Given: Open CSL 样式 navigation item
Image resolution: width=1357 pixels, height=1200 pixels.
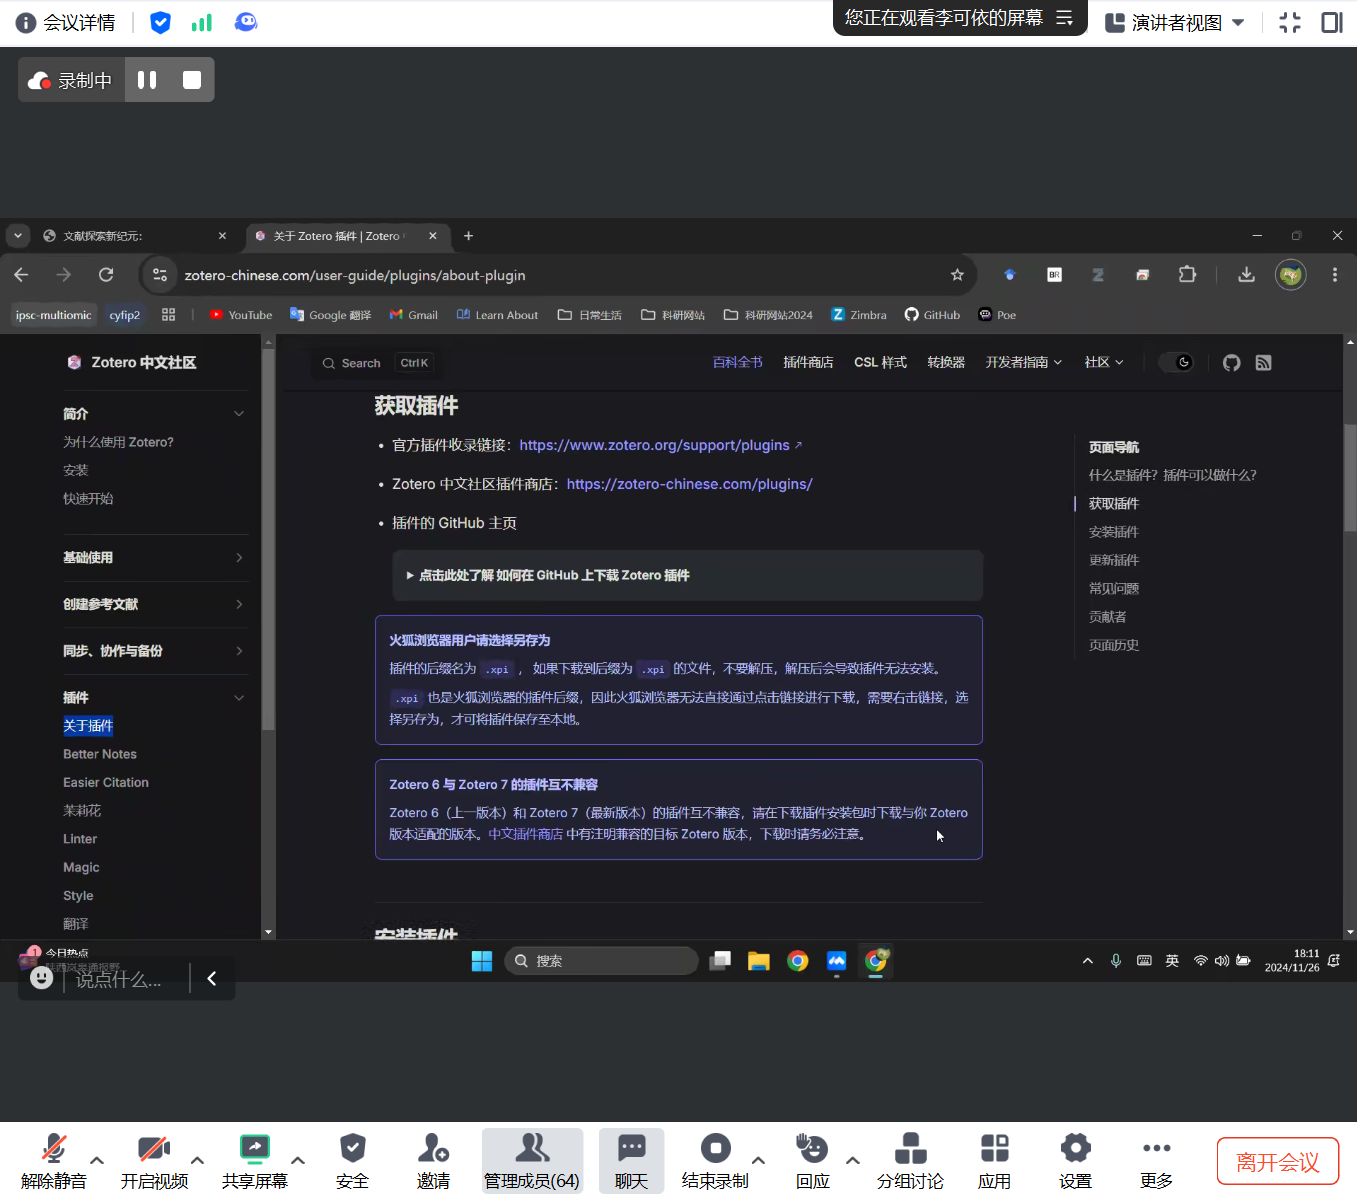Looking at the screenshot, I should [x=880, y=362].
